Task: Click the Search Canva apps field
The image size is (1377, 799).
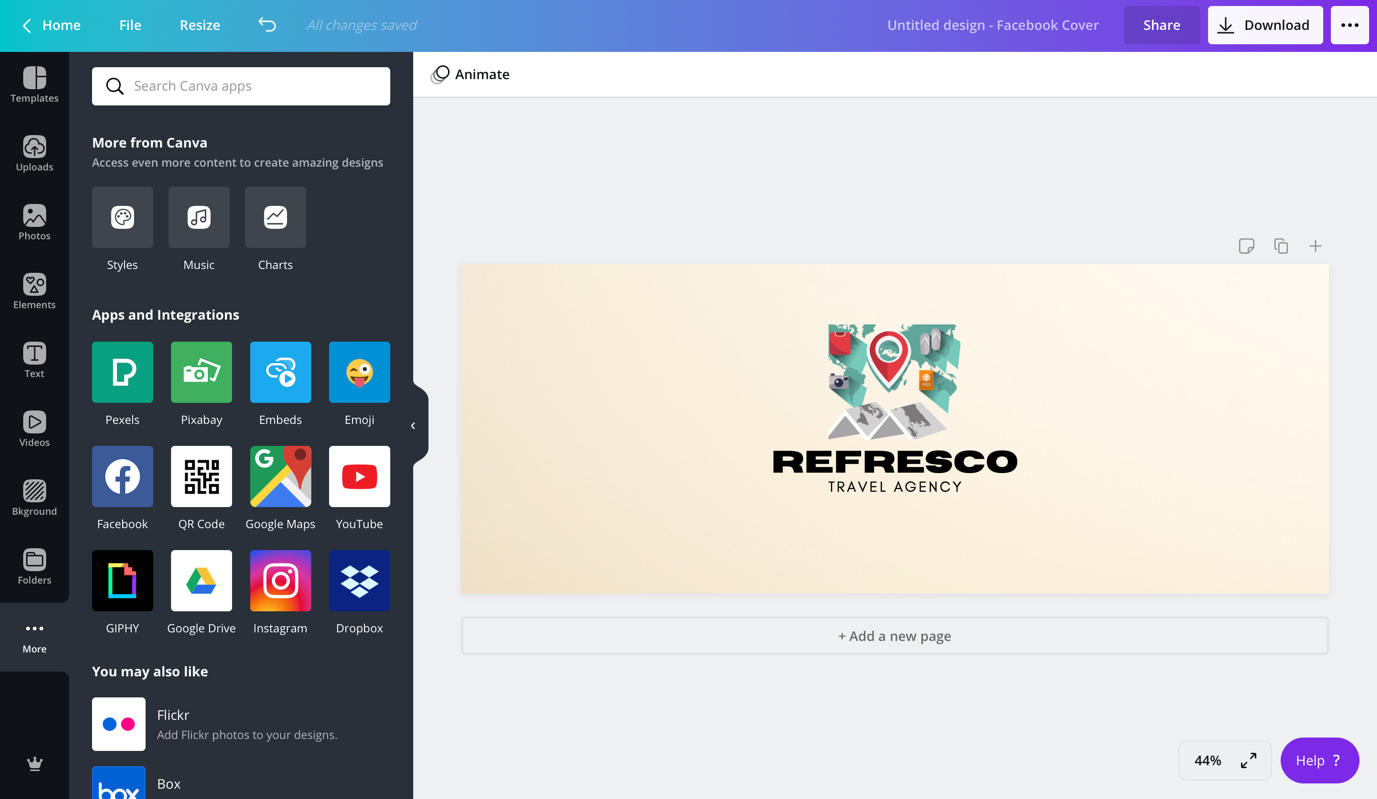Action: point(241,86)
